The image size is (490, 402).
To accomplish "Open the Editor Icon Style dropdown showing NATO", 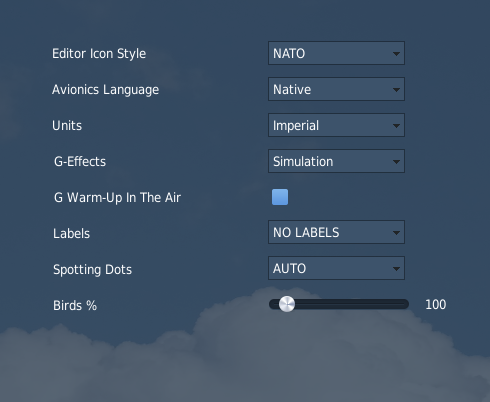I will [x=336, y=53].
